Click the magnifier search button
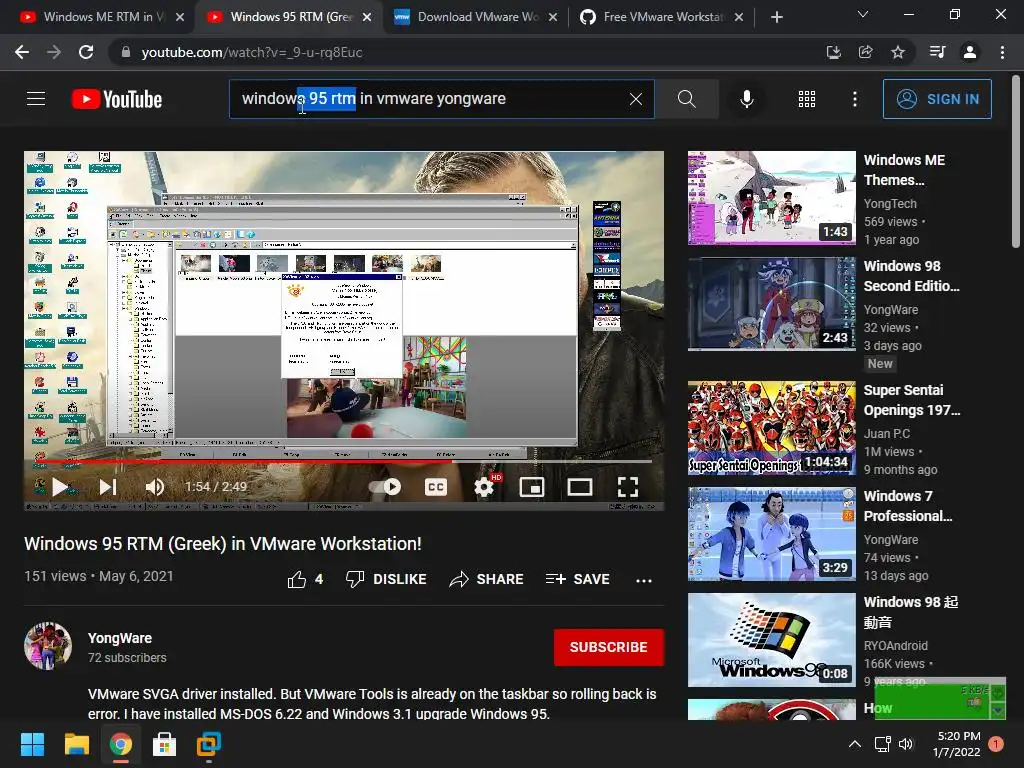Screen dimensions: 1024x768 coord(686,99)
